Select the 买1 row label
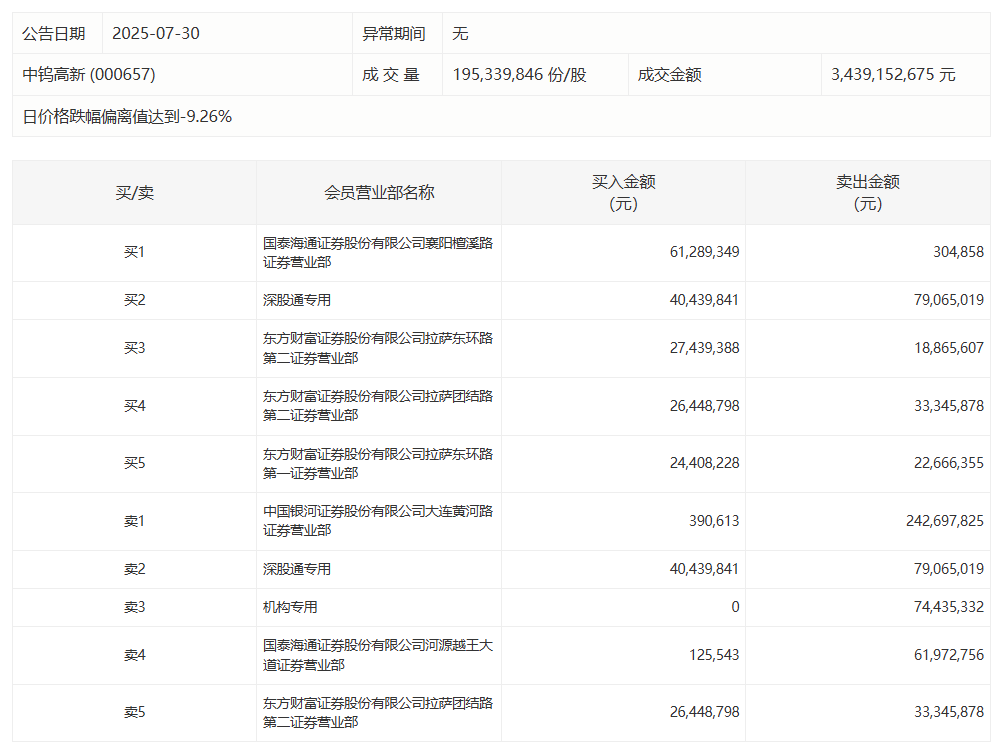The image size is (1001, 755). [135, 252]
